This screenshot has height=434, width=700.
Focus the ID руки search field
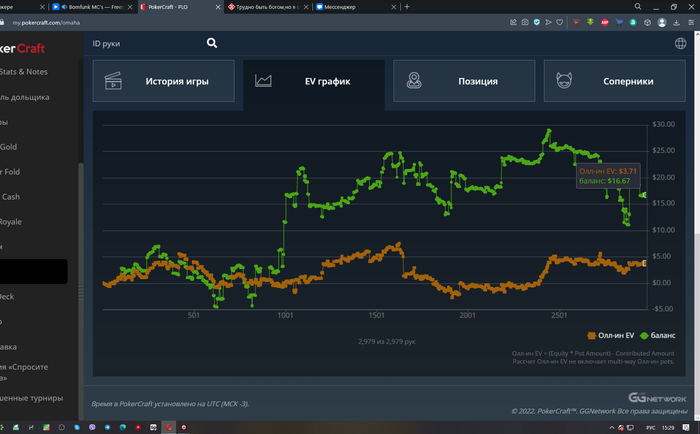pyautogui.click(x=147, y=43)
